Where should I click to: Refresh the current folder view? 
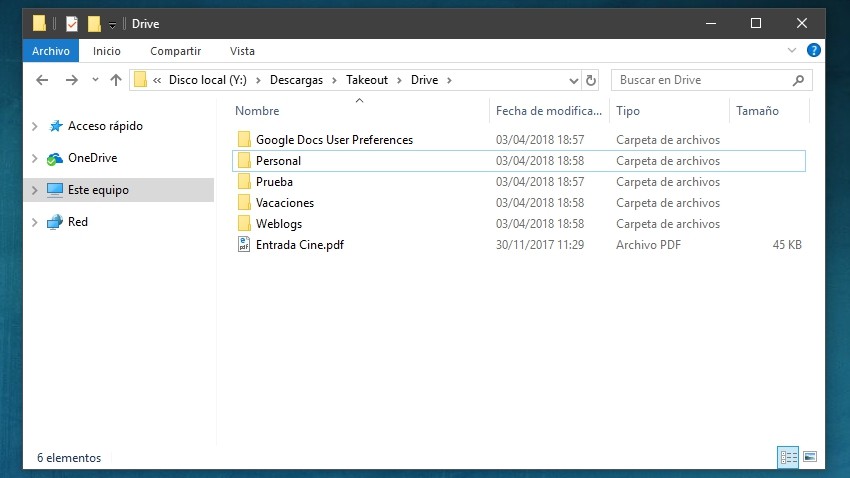click(x=591, y=80)
